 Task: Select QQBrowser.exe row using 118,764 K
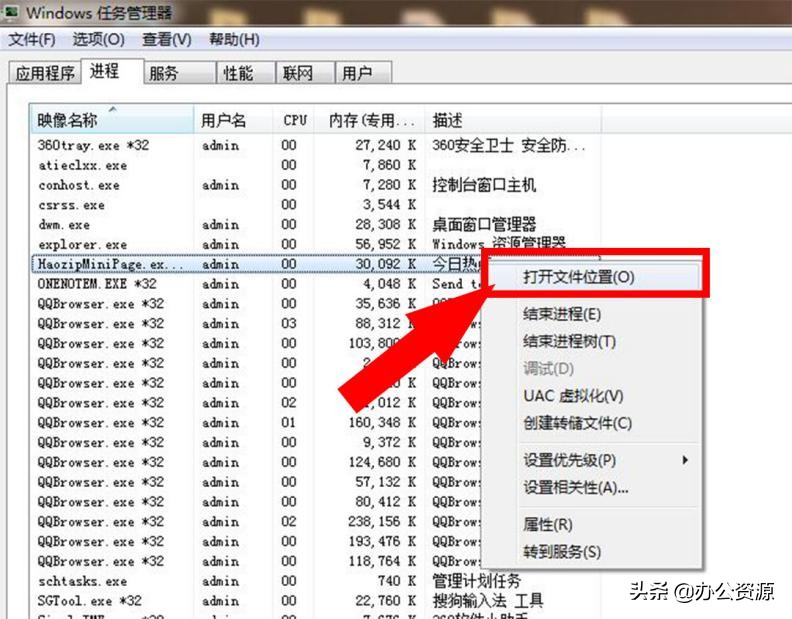[256, 561]
